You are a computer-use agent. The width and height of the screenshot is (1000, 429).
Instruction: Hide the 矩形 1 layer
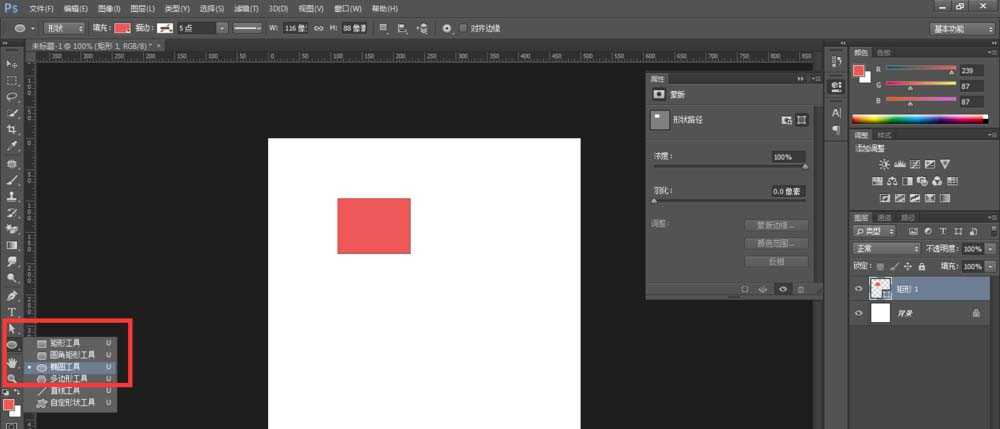coord(858,288)
